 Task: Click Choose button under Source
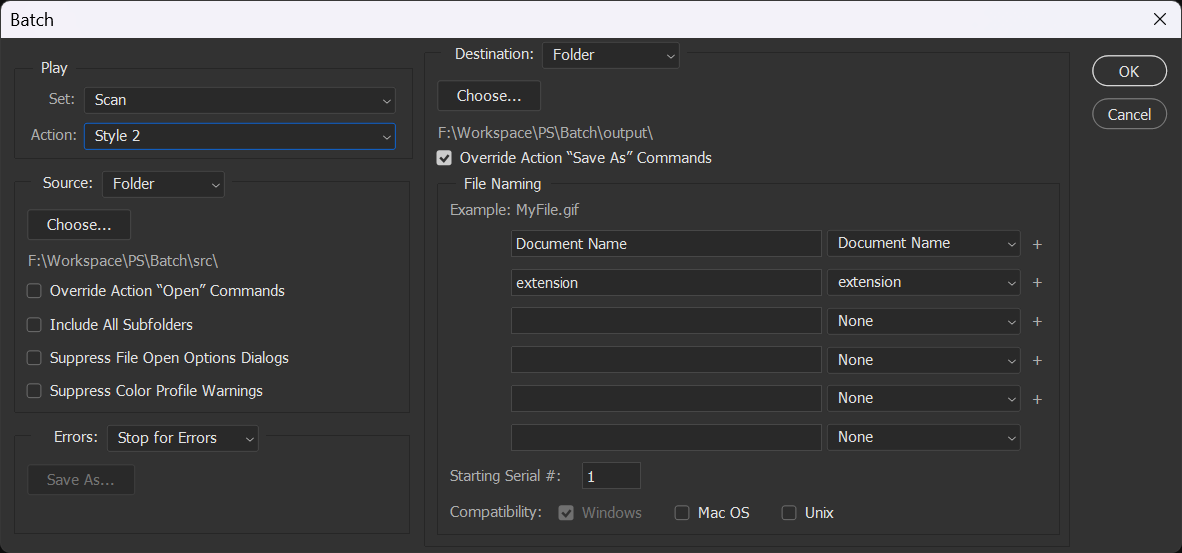coord(79,225)
